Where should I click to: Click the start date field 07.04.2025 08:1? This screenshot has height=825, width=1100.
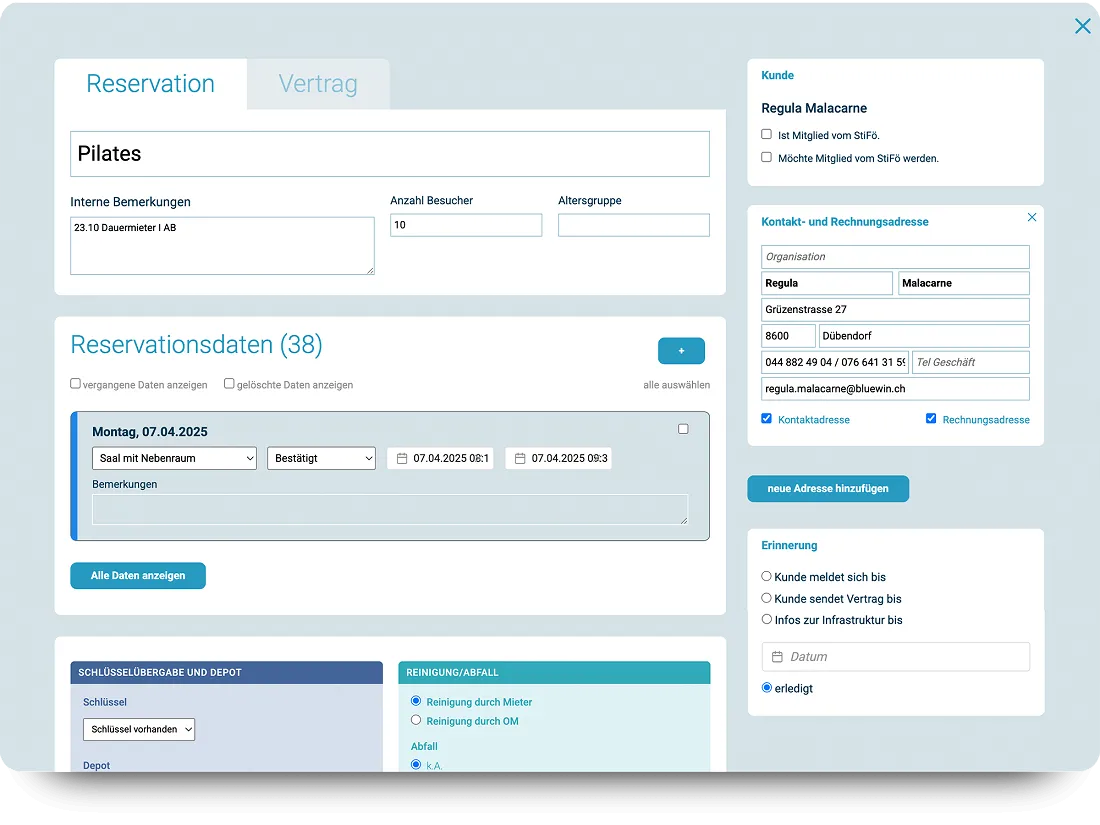[x=441, y=458]
